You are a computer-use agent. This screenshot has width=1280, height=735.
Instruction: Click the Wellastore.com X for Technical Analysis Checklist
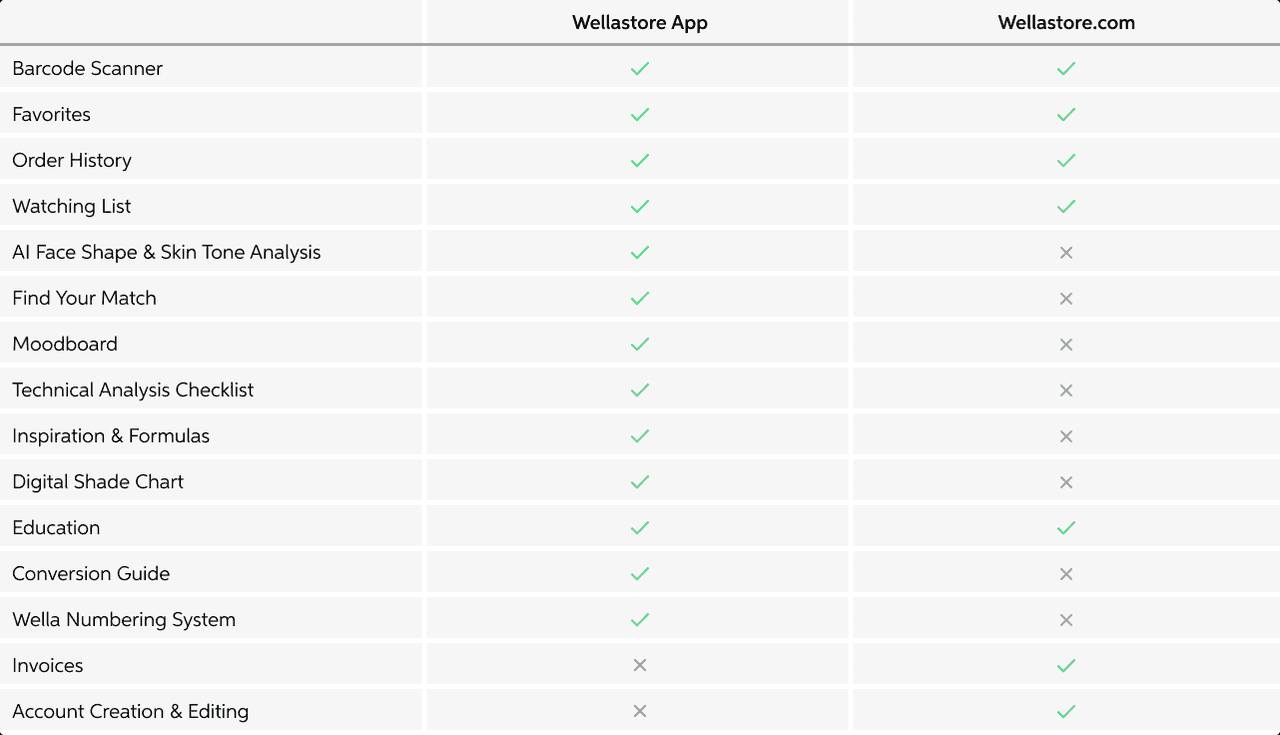tap(1066, 391)
